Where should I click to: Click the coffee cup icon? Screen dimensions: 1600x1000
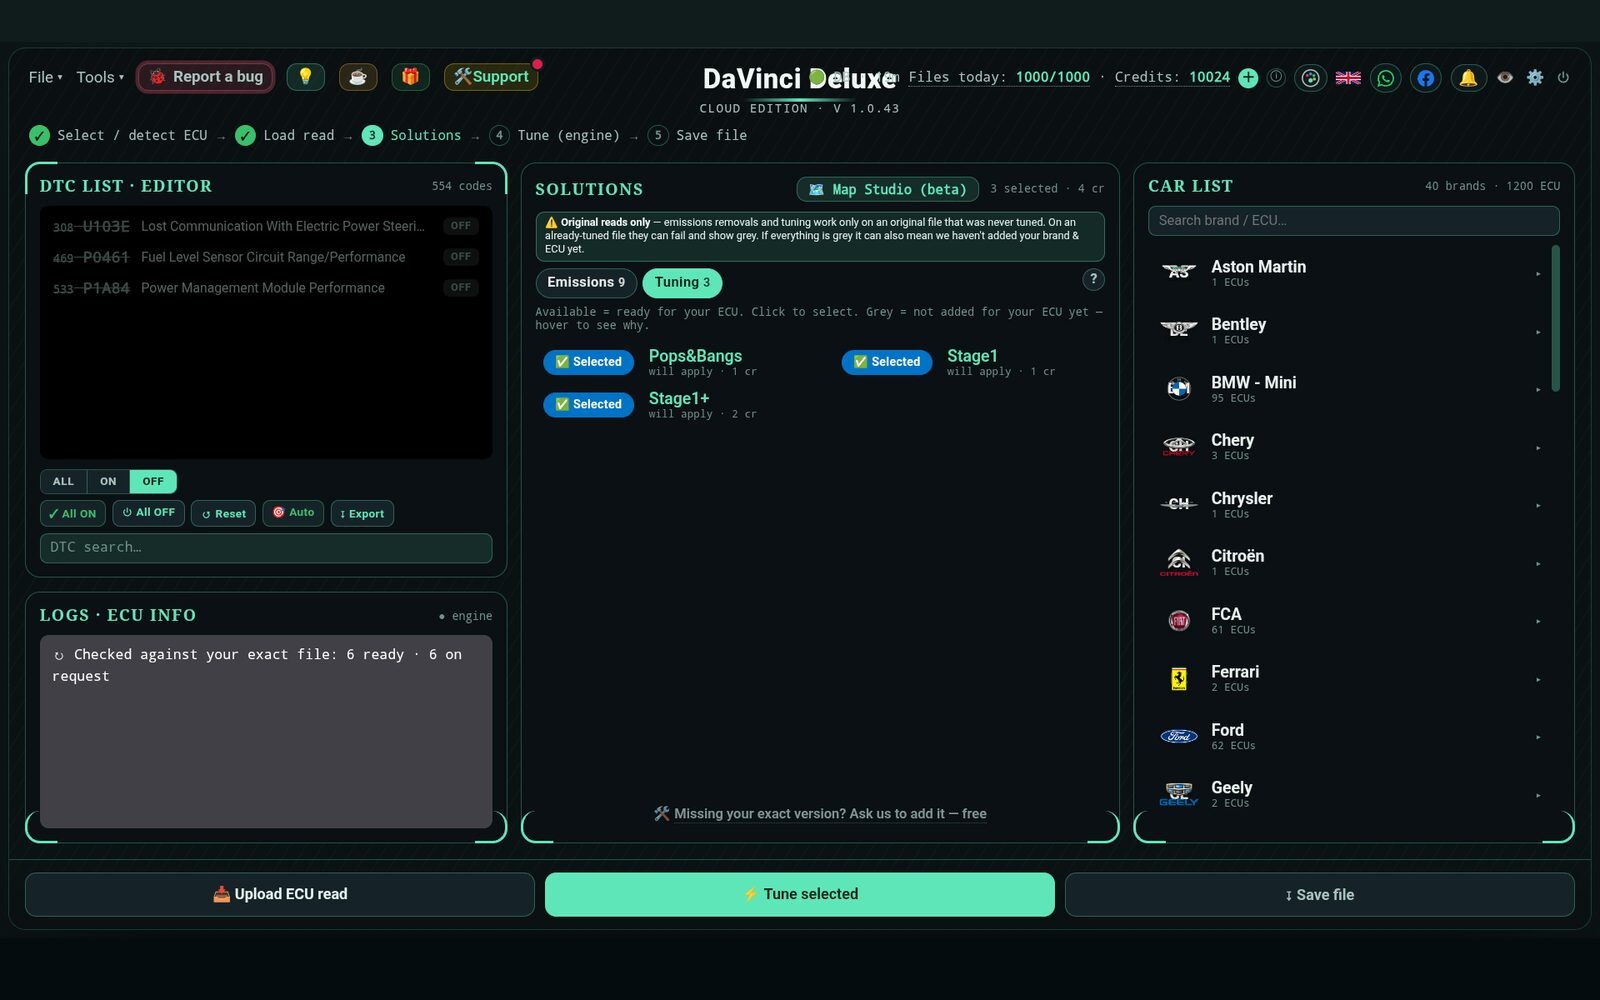pyautogui.click(x=358, y=77)
